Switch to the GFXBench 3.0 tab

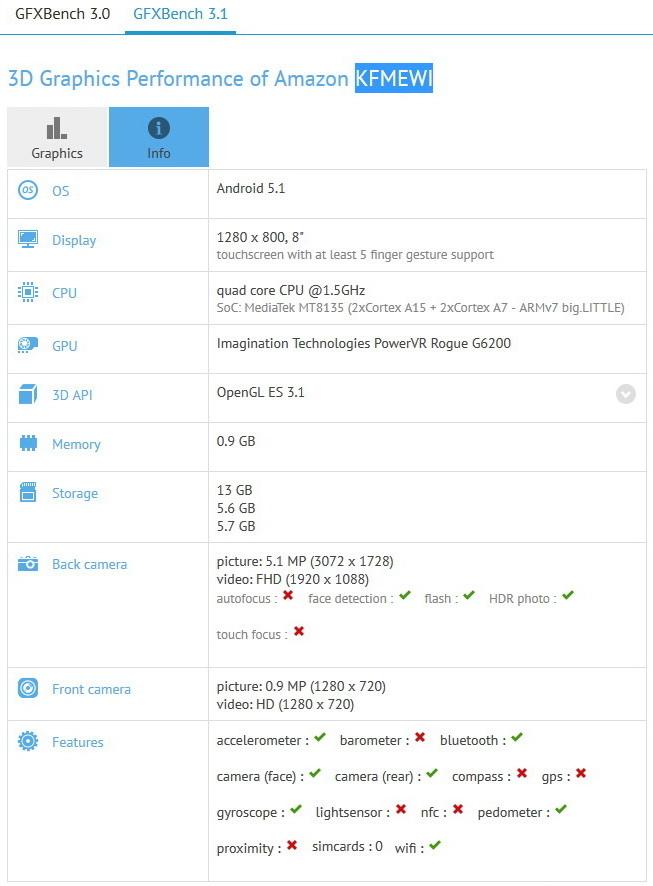pos(63,14)
